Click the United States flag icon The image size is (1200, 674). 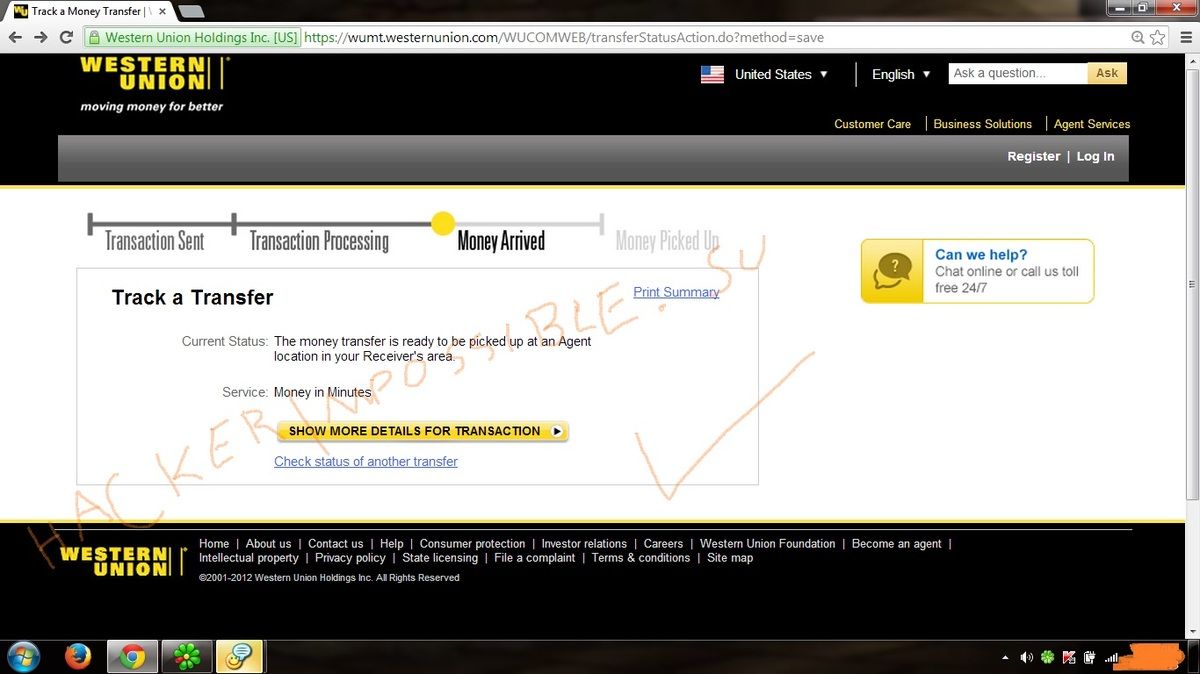pos(712,74)
